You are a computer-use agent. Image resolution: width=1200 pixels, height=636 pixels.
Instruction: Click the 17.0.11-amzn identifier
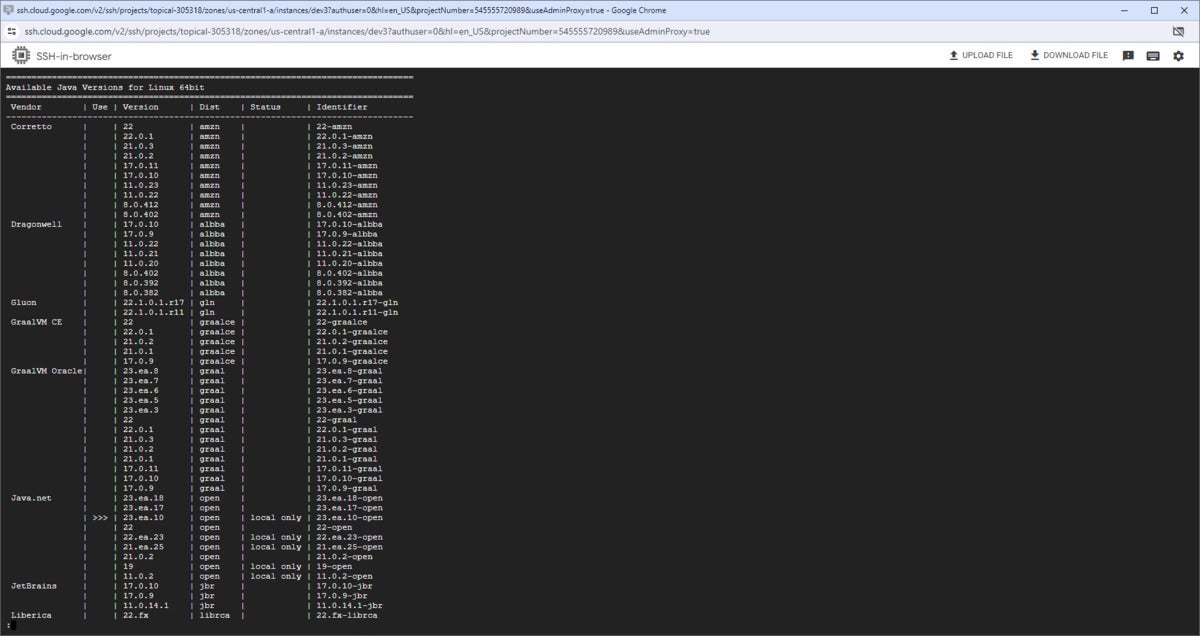(x=347, y=166)
